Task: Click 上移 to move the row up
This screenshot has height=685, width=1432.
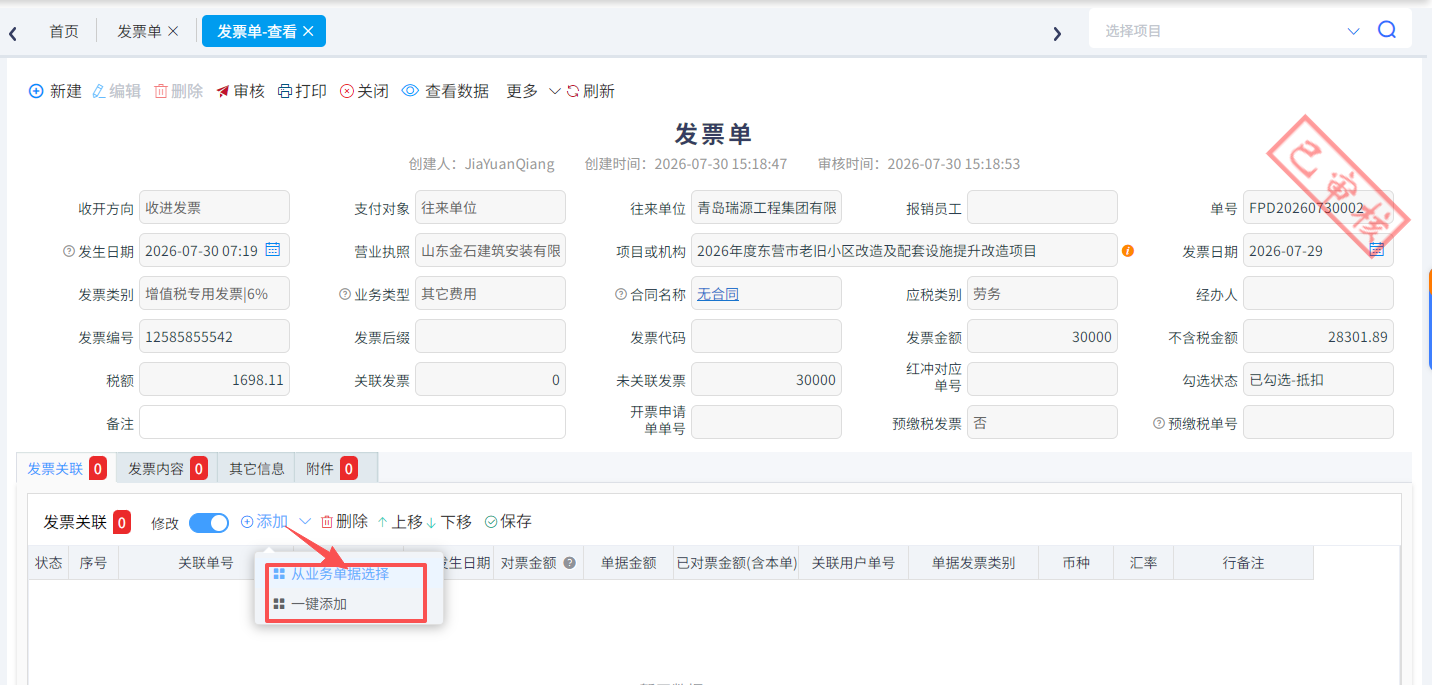Action: click(x=400, y=521)
